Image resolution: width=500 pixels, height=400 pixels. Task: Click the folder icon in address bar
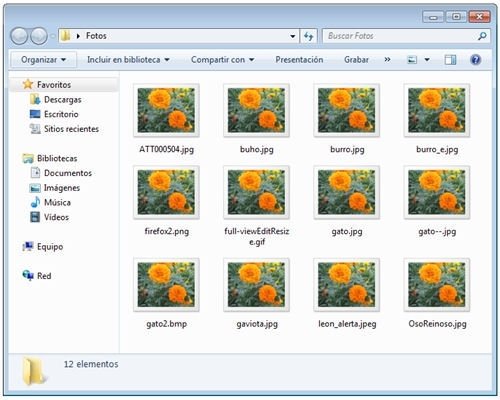(x=66, y=36)
